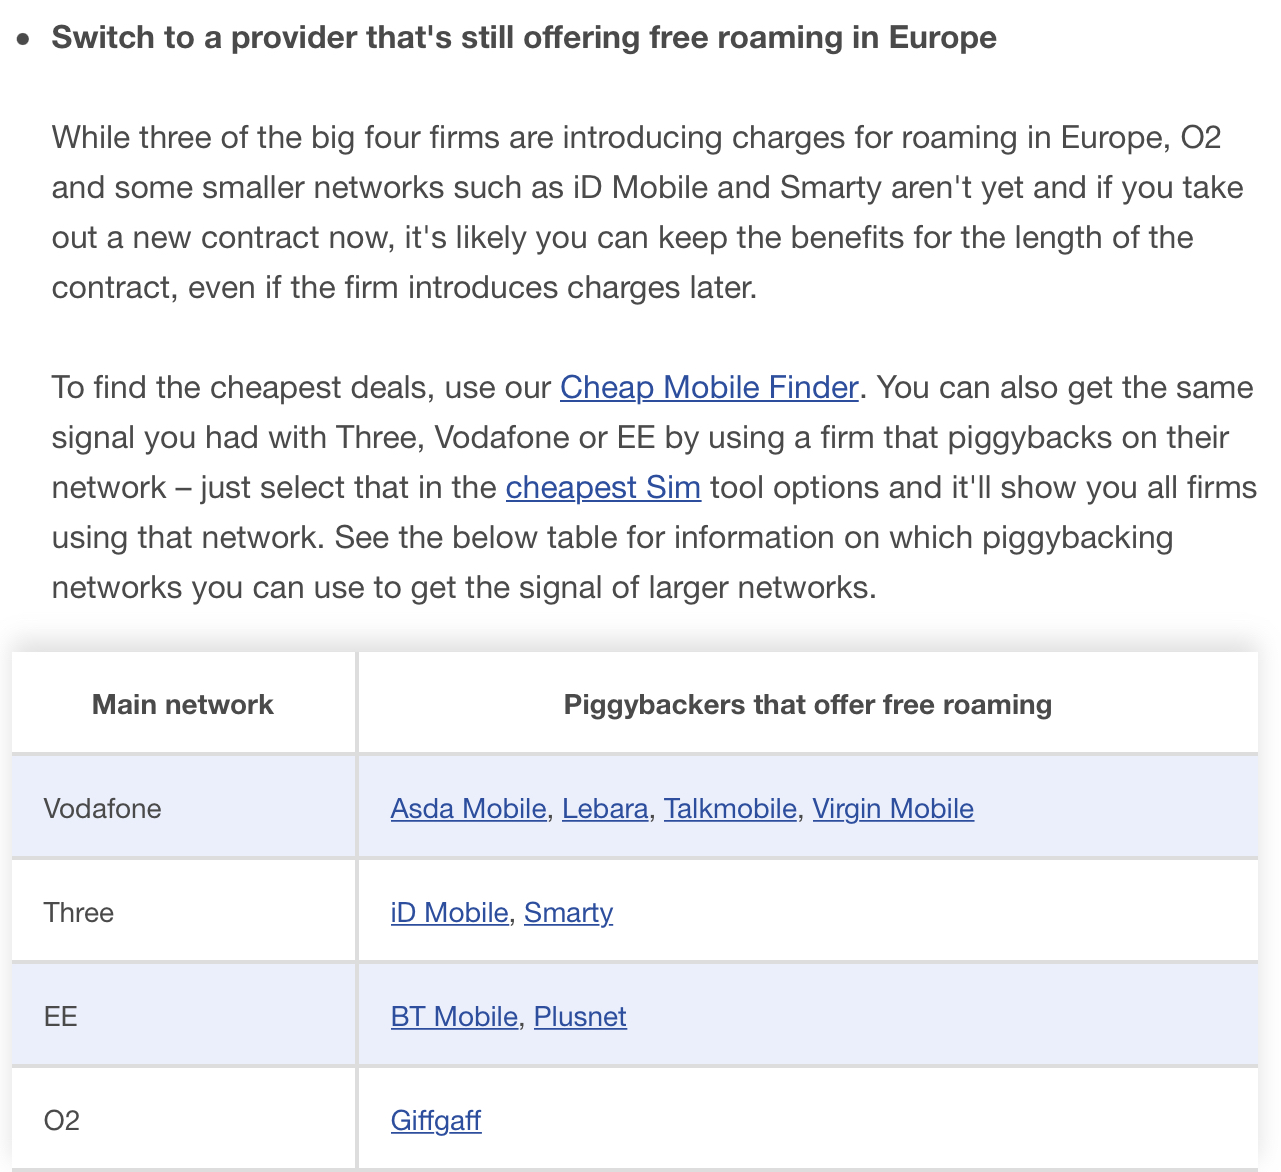
Task: Open the Cheap Mobile Finder link
Action: point(709,387)
